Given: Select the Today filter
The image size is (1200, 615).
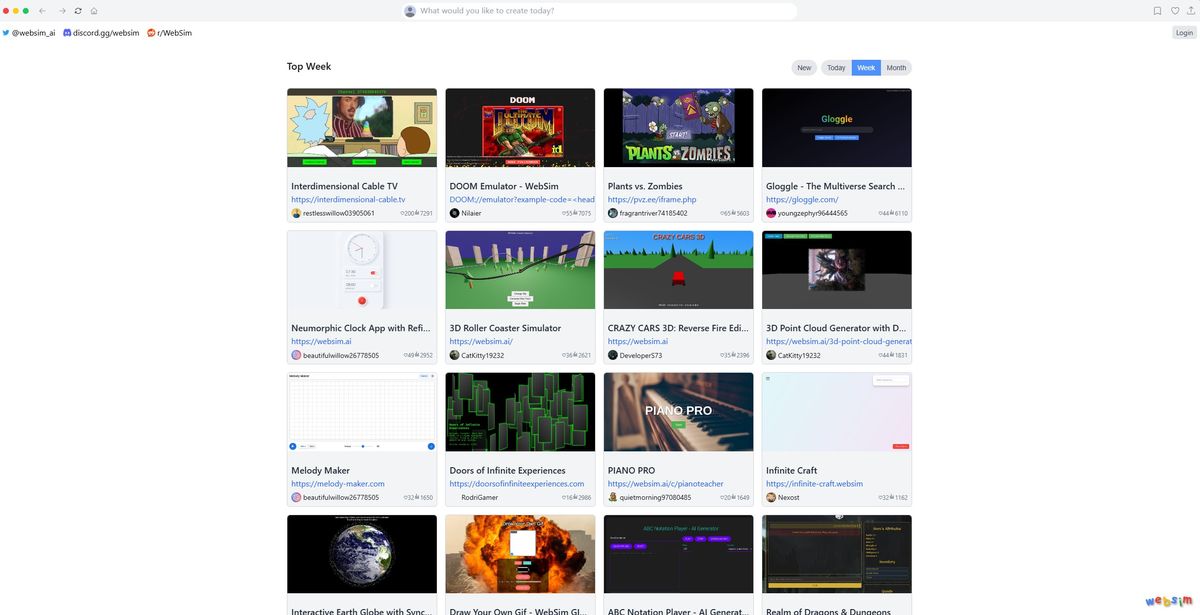Looking at the screenshot, I should coord(835,67).
